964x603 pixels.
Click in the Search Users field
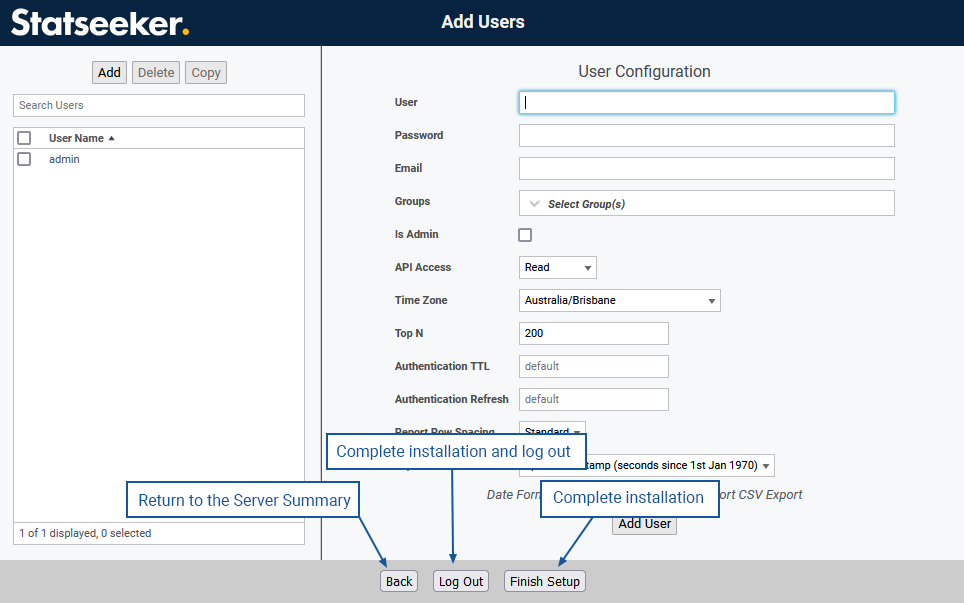click(x=158, y=105)
